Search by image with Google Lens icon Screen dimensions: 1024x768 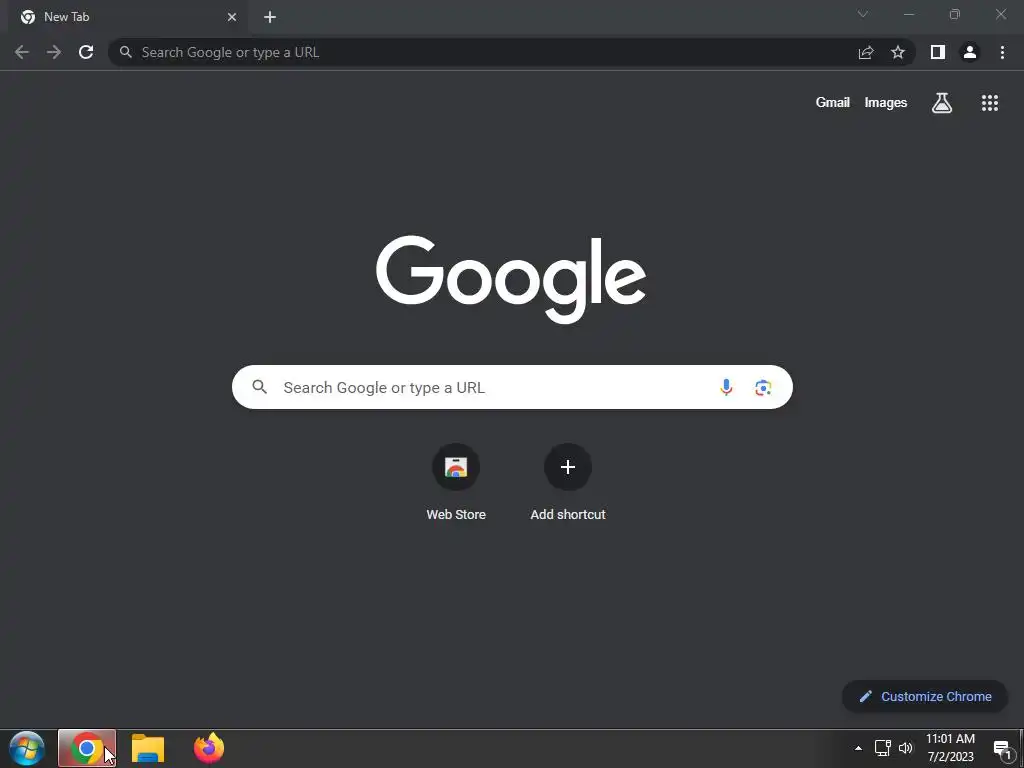coord(763,387)
